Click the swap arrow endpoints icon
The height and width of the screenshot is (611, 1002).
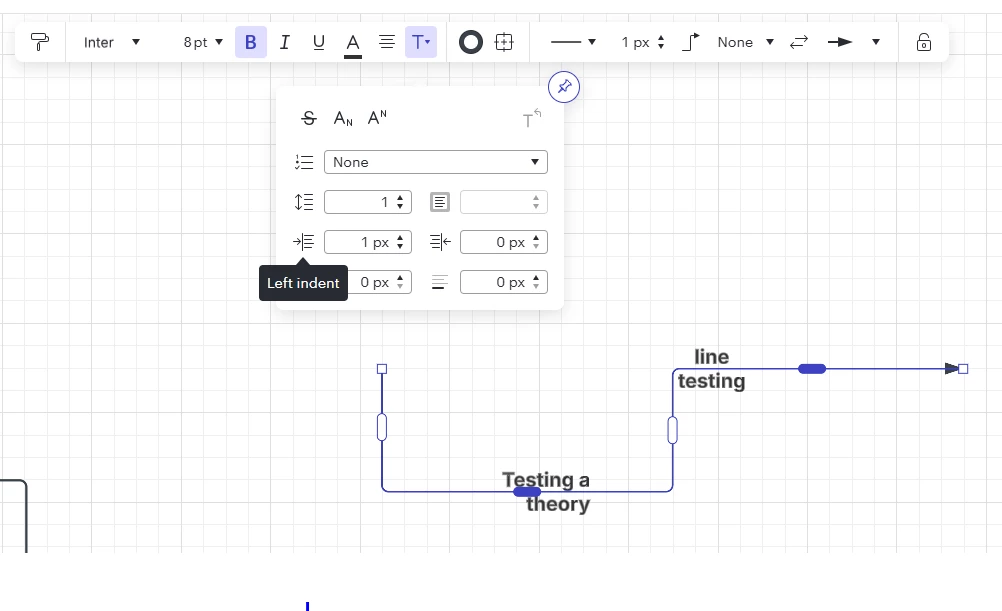coord(799,42)
